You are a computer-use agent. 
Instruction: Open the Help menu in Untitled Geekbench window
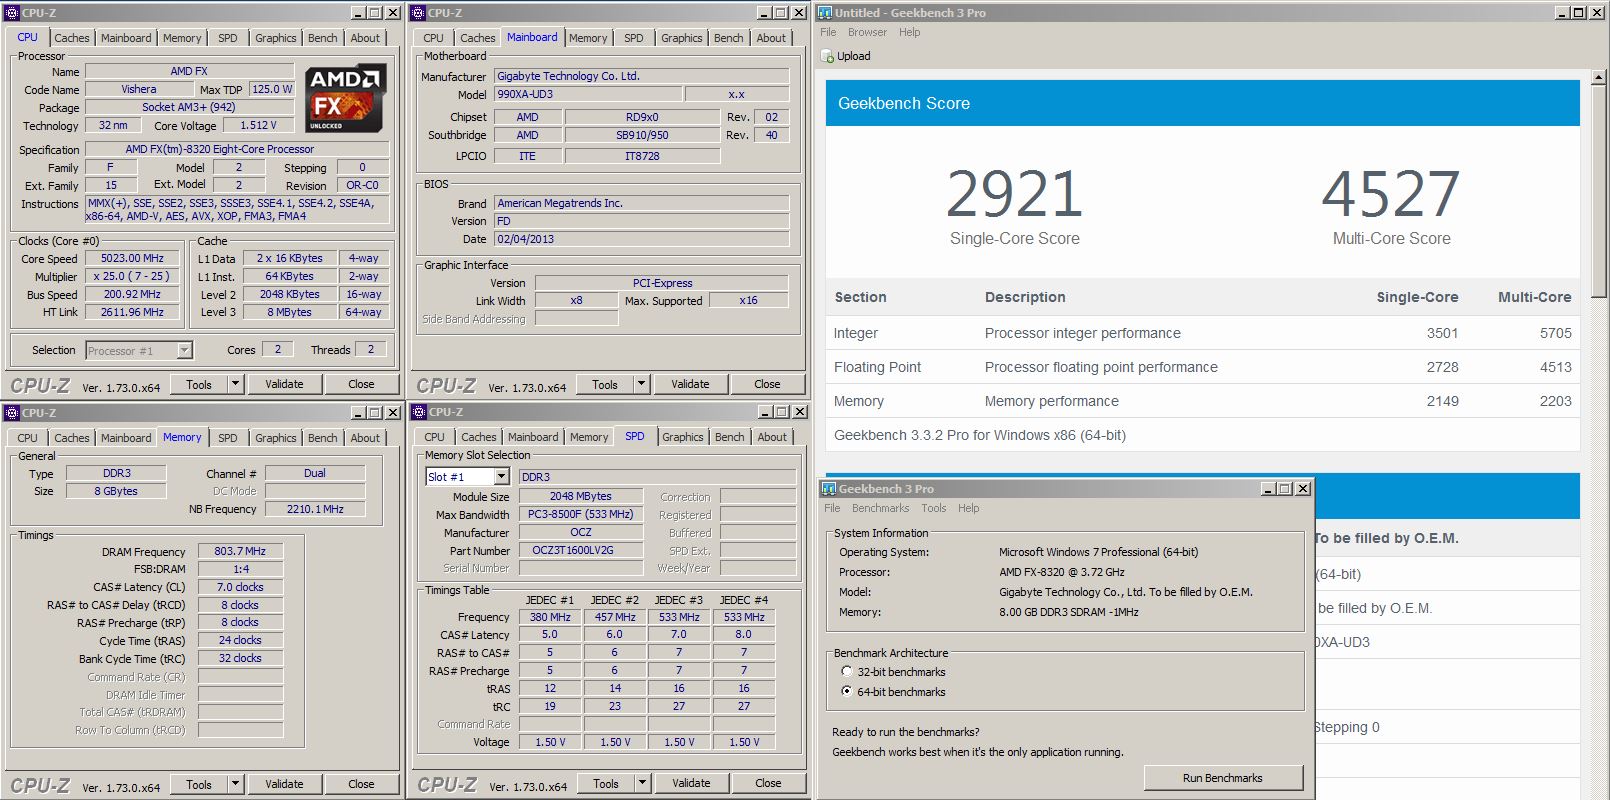pyautogui.click(x=909, y=32)
